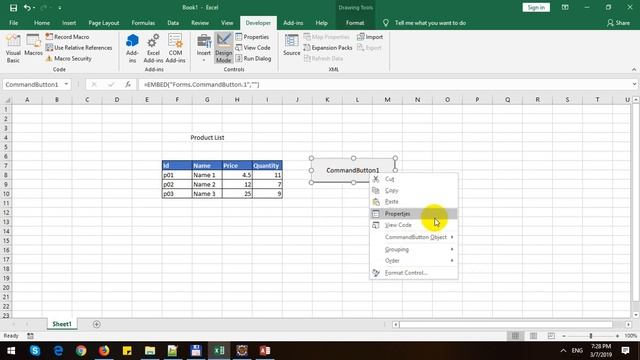640x360 pixels.
Task: Click the Tell me what you want to do box
Action: [x=430, y=23]
